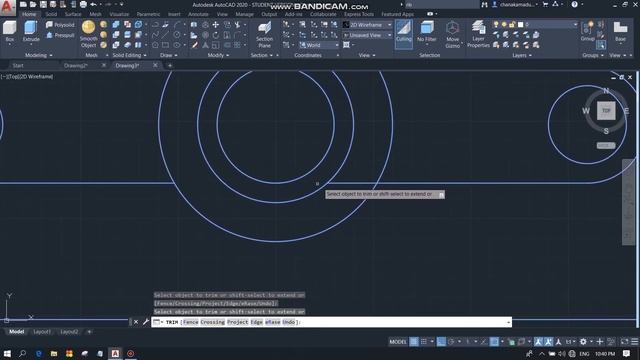Toggle Clean Screen icon in status bar

pyautogui.click(x=624, y=342)
